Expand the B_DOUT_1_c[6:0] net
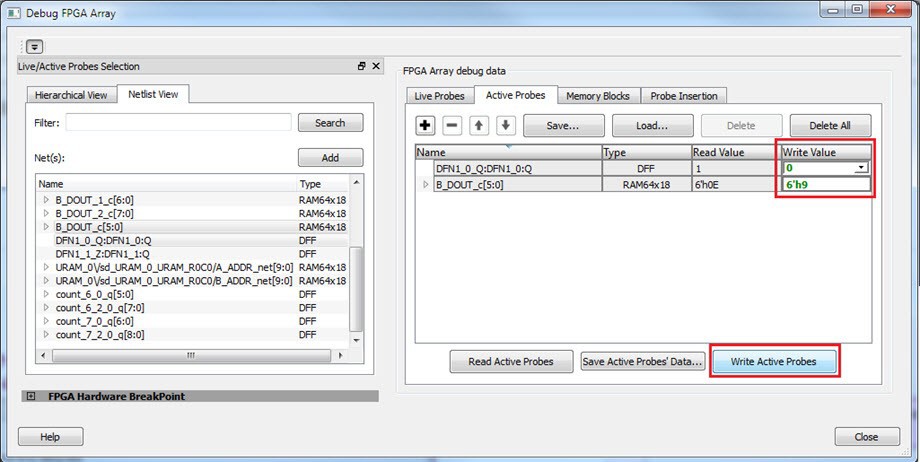The image size is (920, 462). click(x=45, y=200)
